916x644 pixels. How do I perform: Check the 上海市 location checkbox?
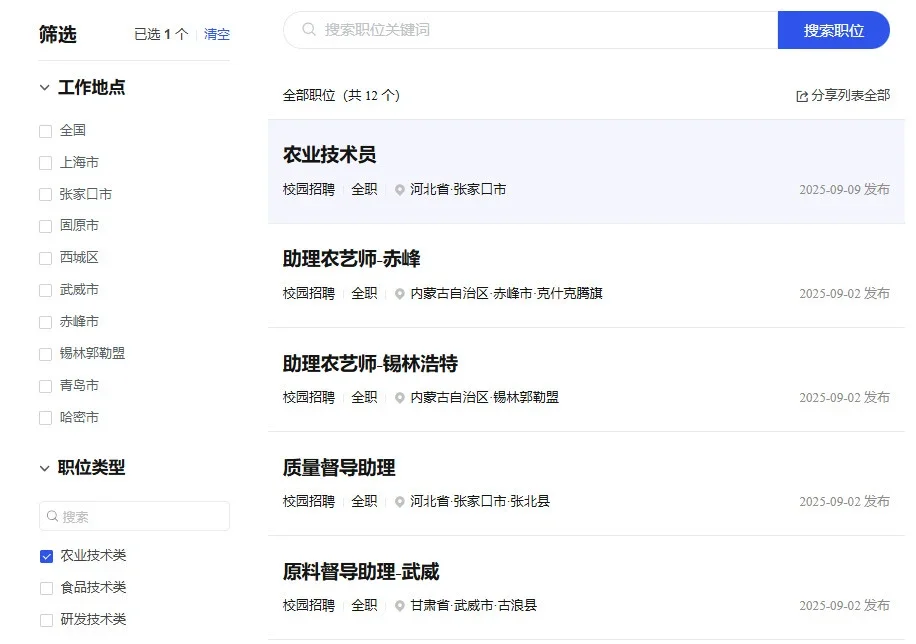click(46, 163)
